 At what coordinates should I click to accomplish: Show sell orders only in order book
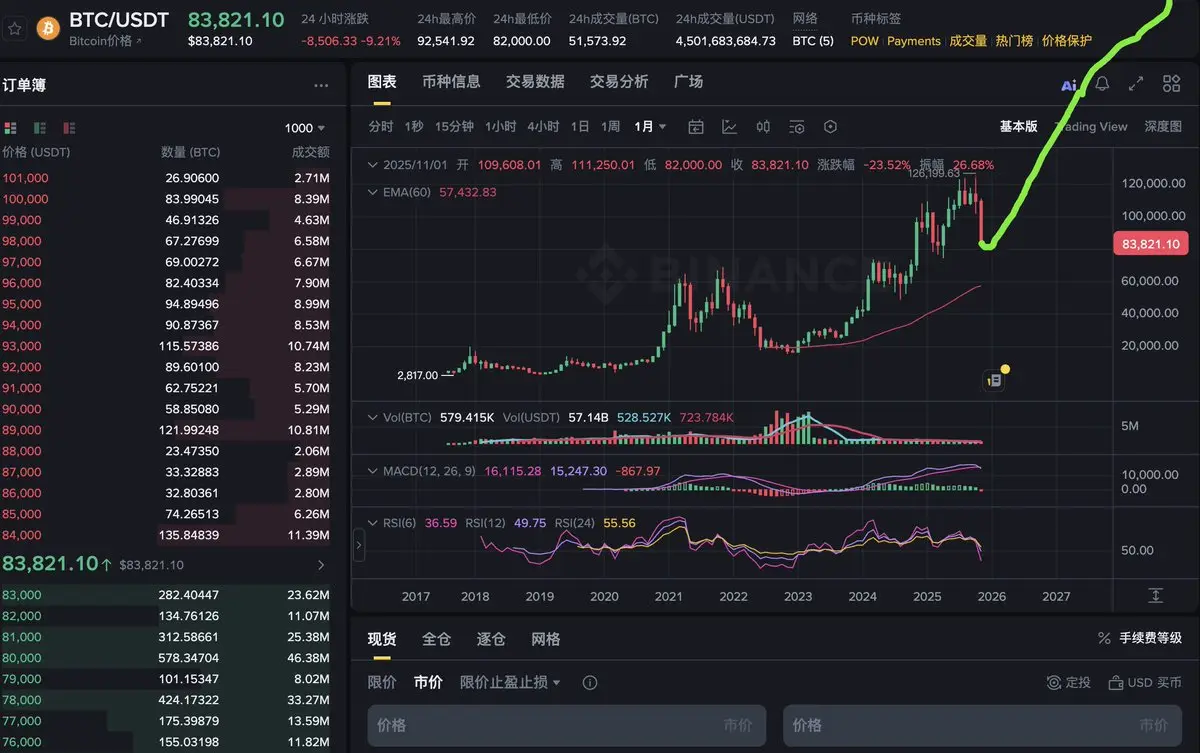point(69,128)
